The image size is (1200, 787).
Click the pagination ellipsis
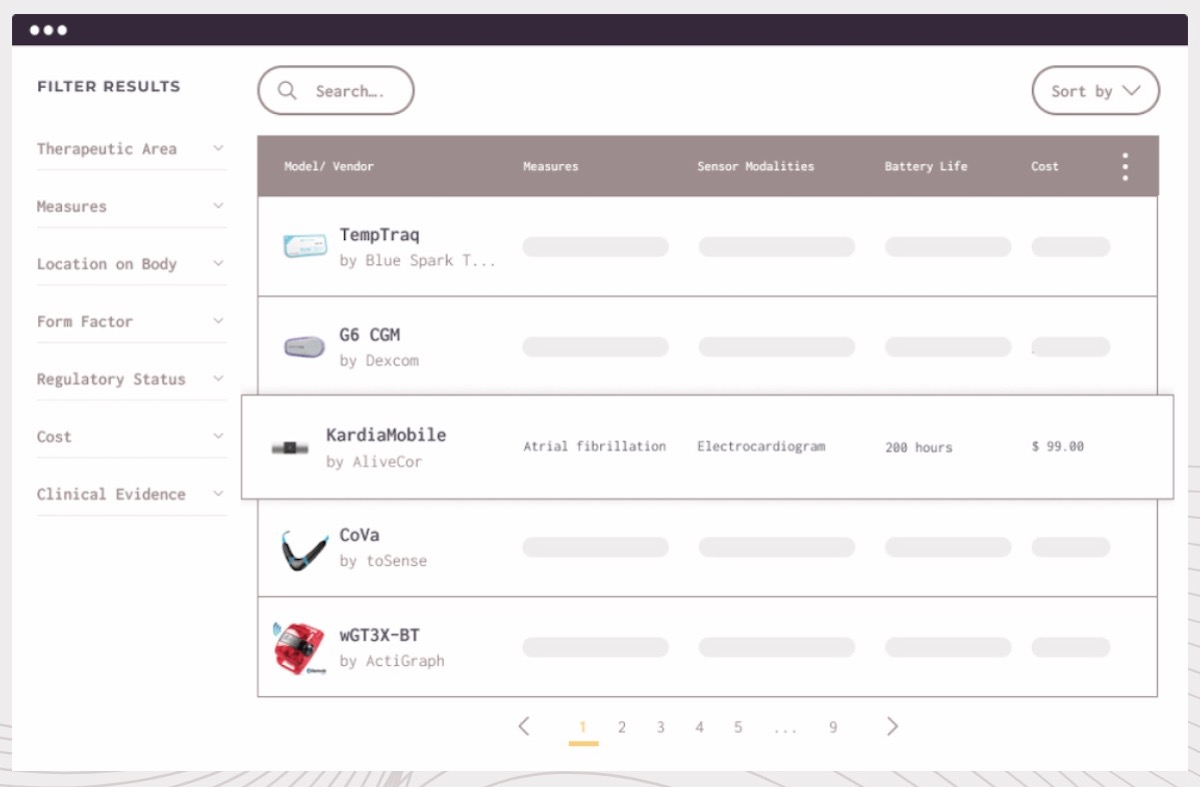click(x=785, y=730)
